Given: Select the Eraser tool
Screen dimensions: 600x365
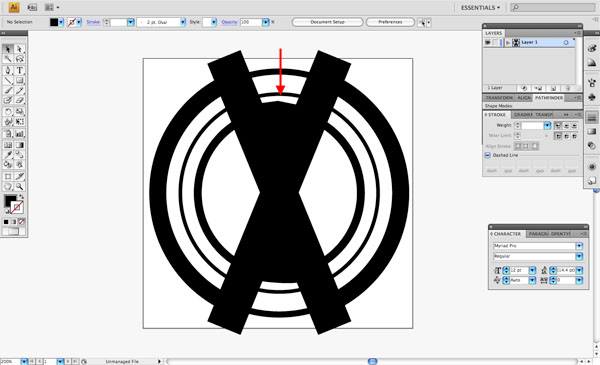Looking at the screenshot, I should [20, 100].
